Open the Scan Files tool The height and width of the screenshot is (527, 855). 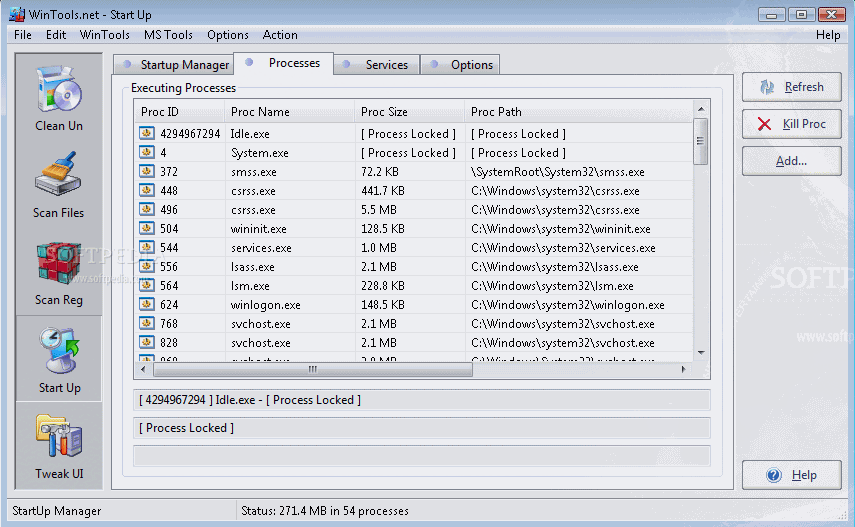[x=59, y=185]
